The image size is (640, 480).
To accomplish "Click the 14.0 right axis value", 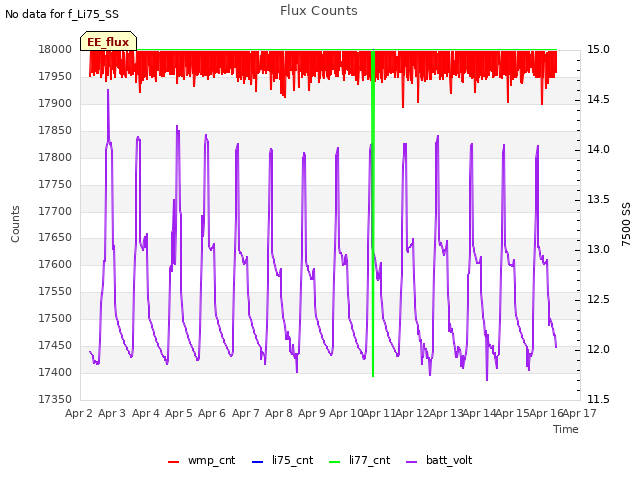I will [598, 149].
